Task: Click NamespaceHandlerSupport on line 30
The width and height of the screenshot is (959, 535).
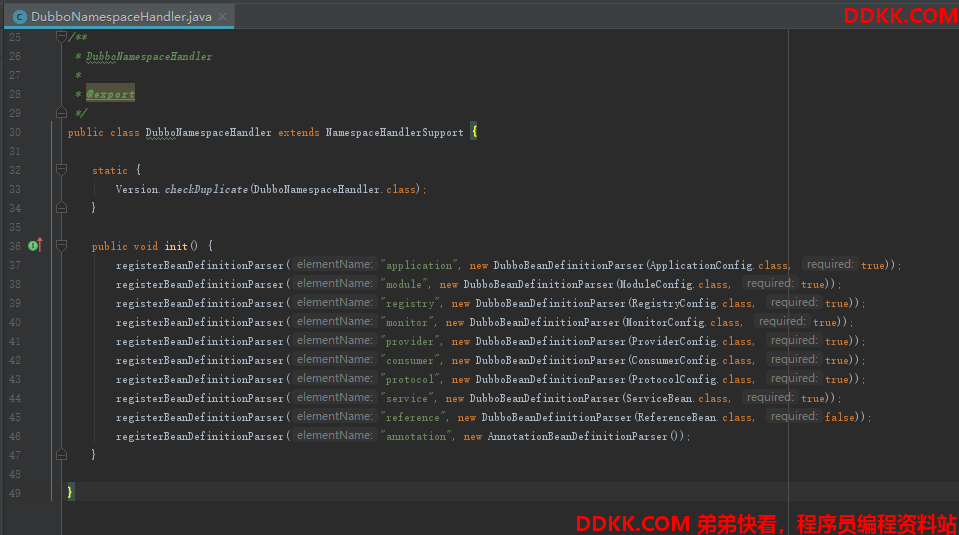Action: [x=394, y=132]
